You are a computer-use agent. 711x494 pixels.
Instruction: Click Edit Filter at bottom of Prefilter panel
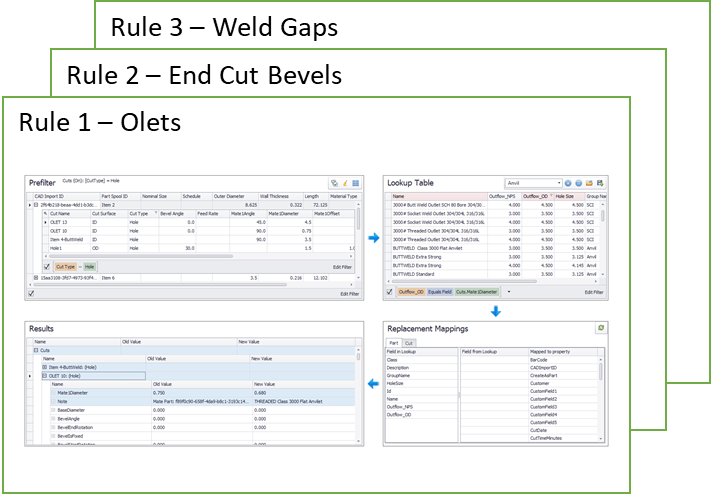click(350, 294)
